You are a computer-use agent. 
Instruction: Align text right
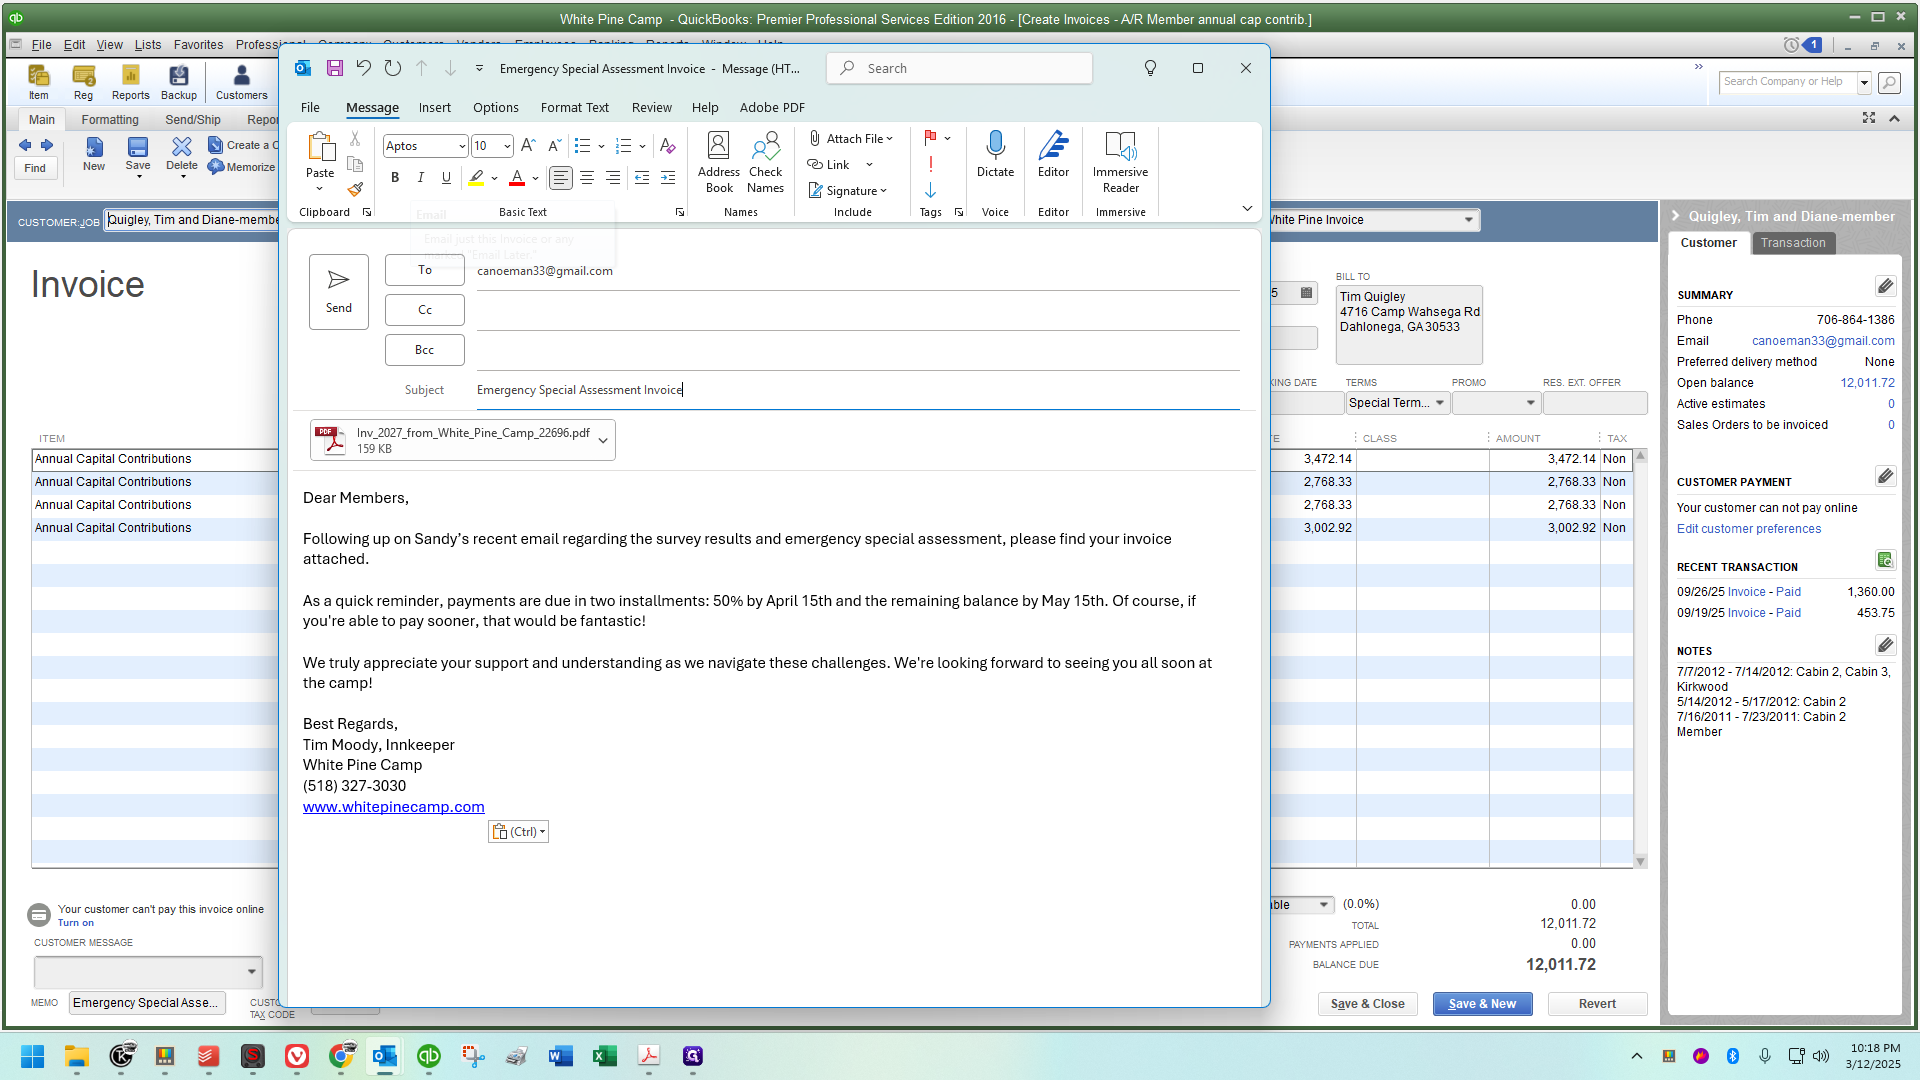point(613,177)
